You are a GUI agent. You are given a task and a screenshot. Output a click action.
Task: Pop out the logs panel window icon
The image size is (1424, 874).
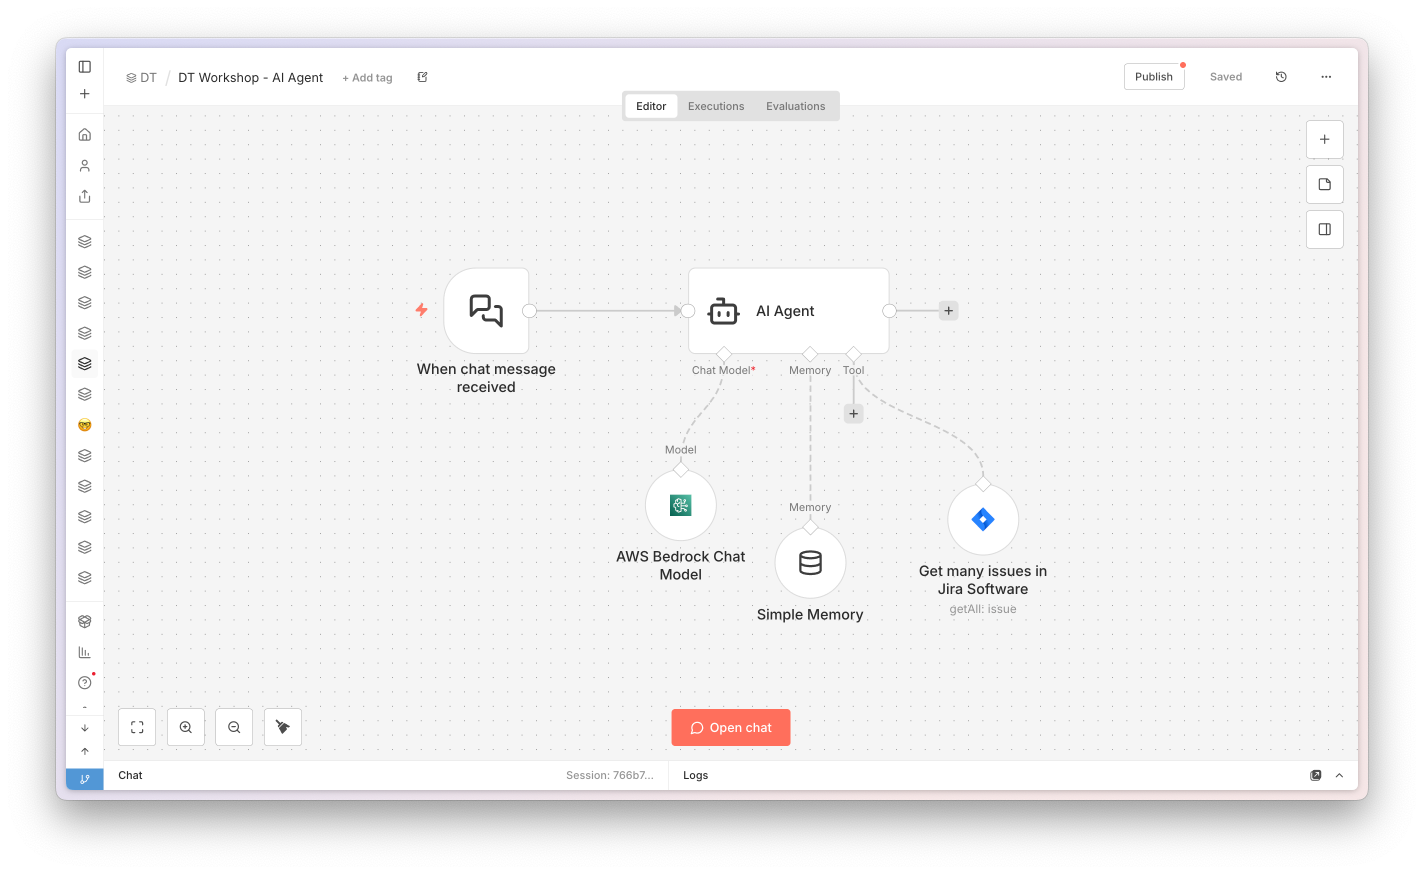point(1316,776)
